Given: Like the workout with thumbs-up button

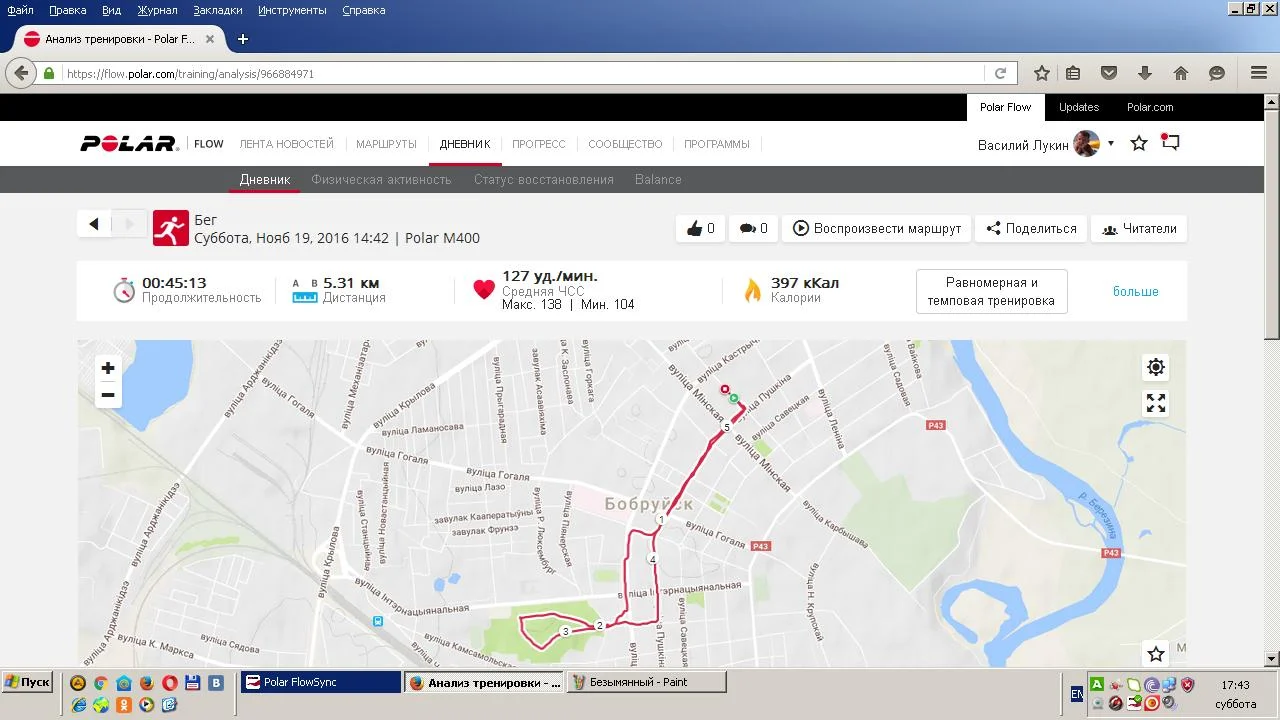Looking at the screenshot, I should point(700,228).
